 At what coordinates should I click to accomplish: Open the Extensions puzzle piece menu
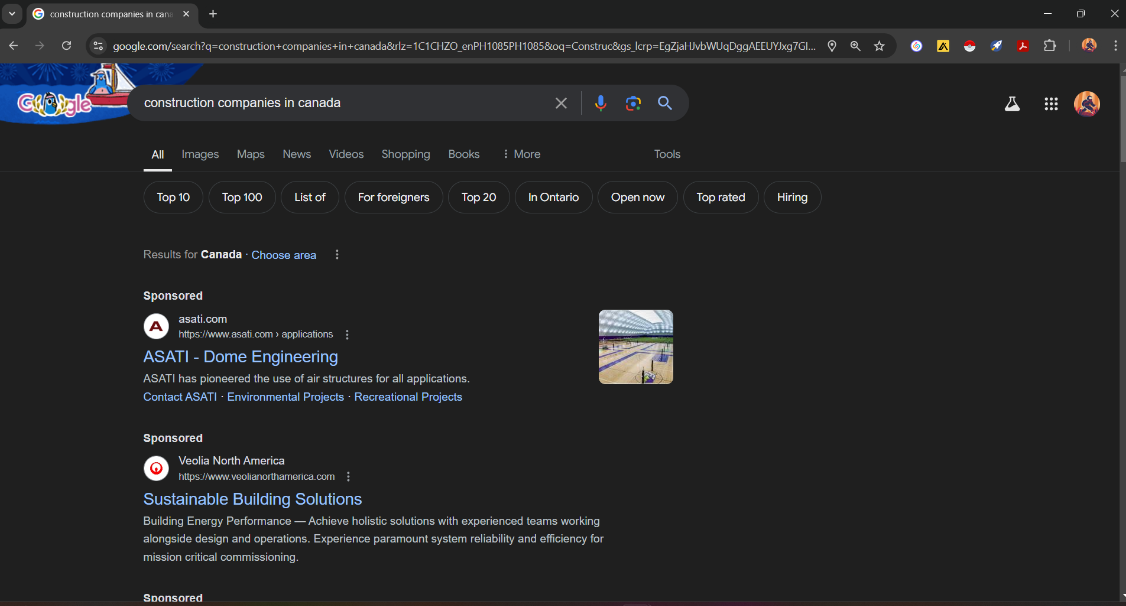pos(1050,46)
